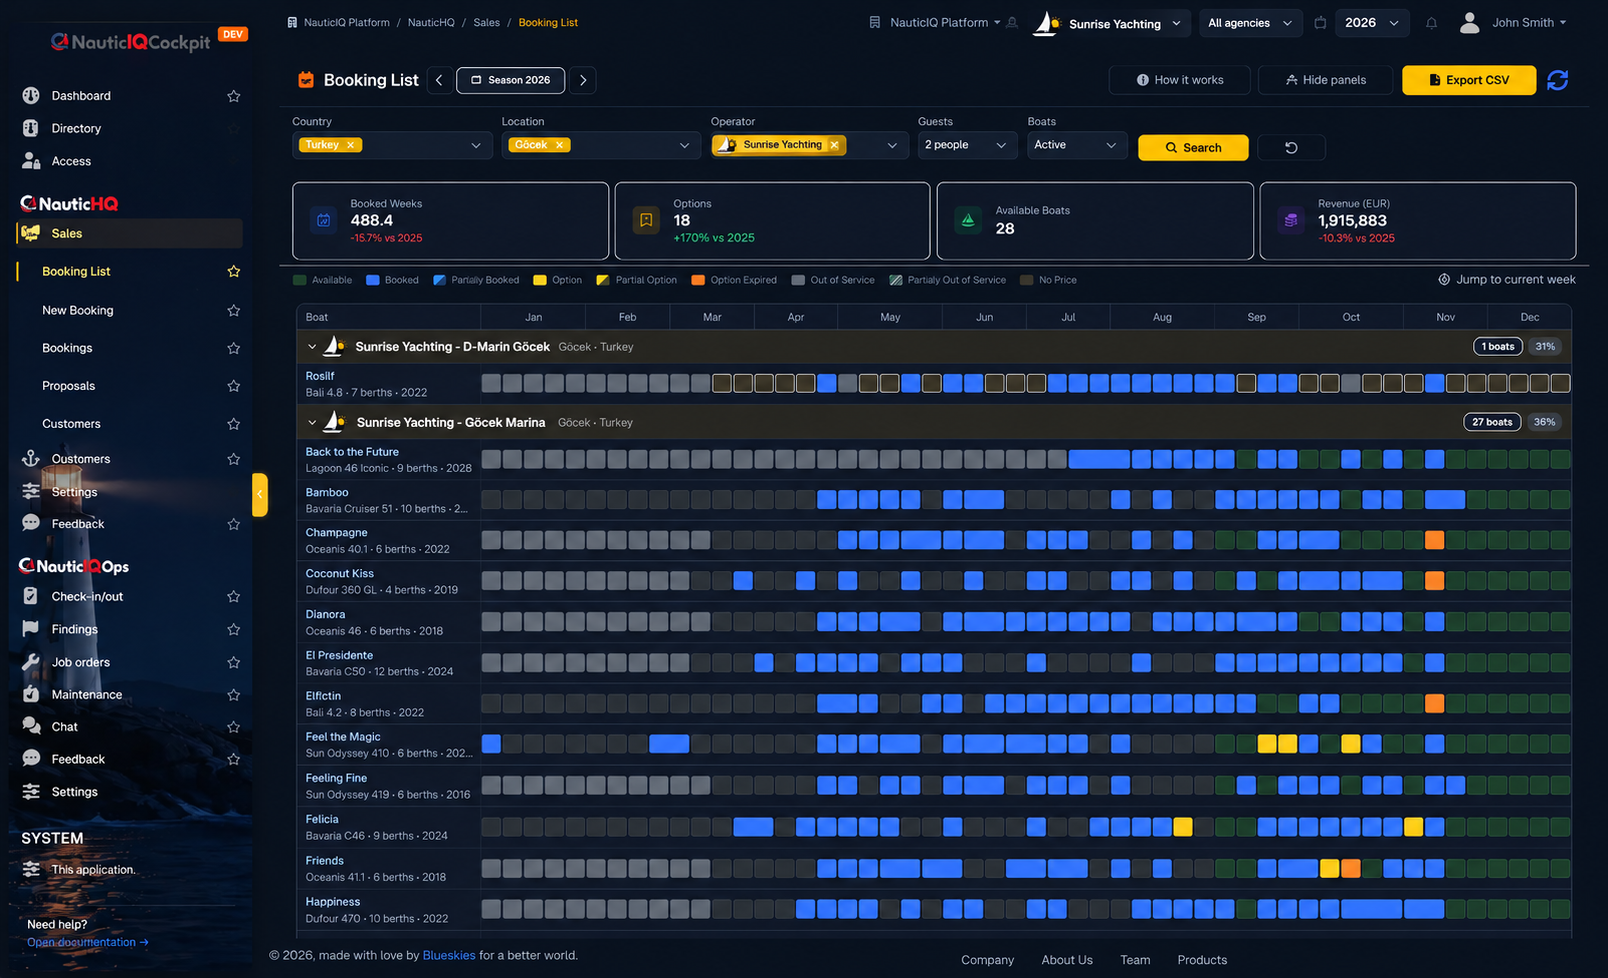1608x978 pixels.
Task: Toggle favorite star for Proposals
Action: pos(234,386)
